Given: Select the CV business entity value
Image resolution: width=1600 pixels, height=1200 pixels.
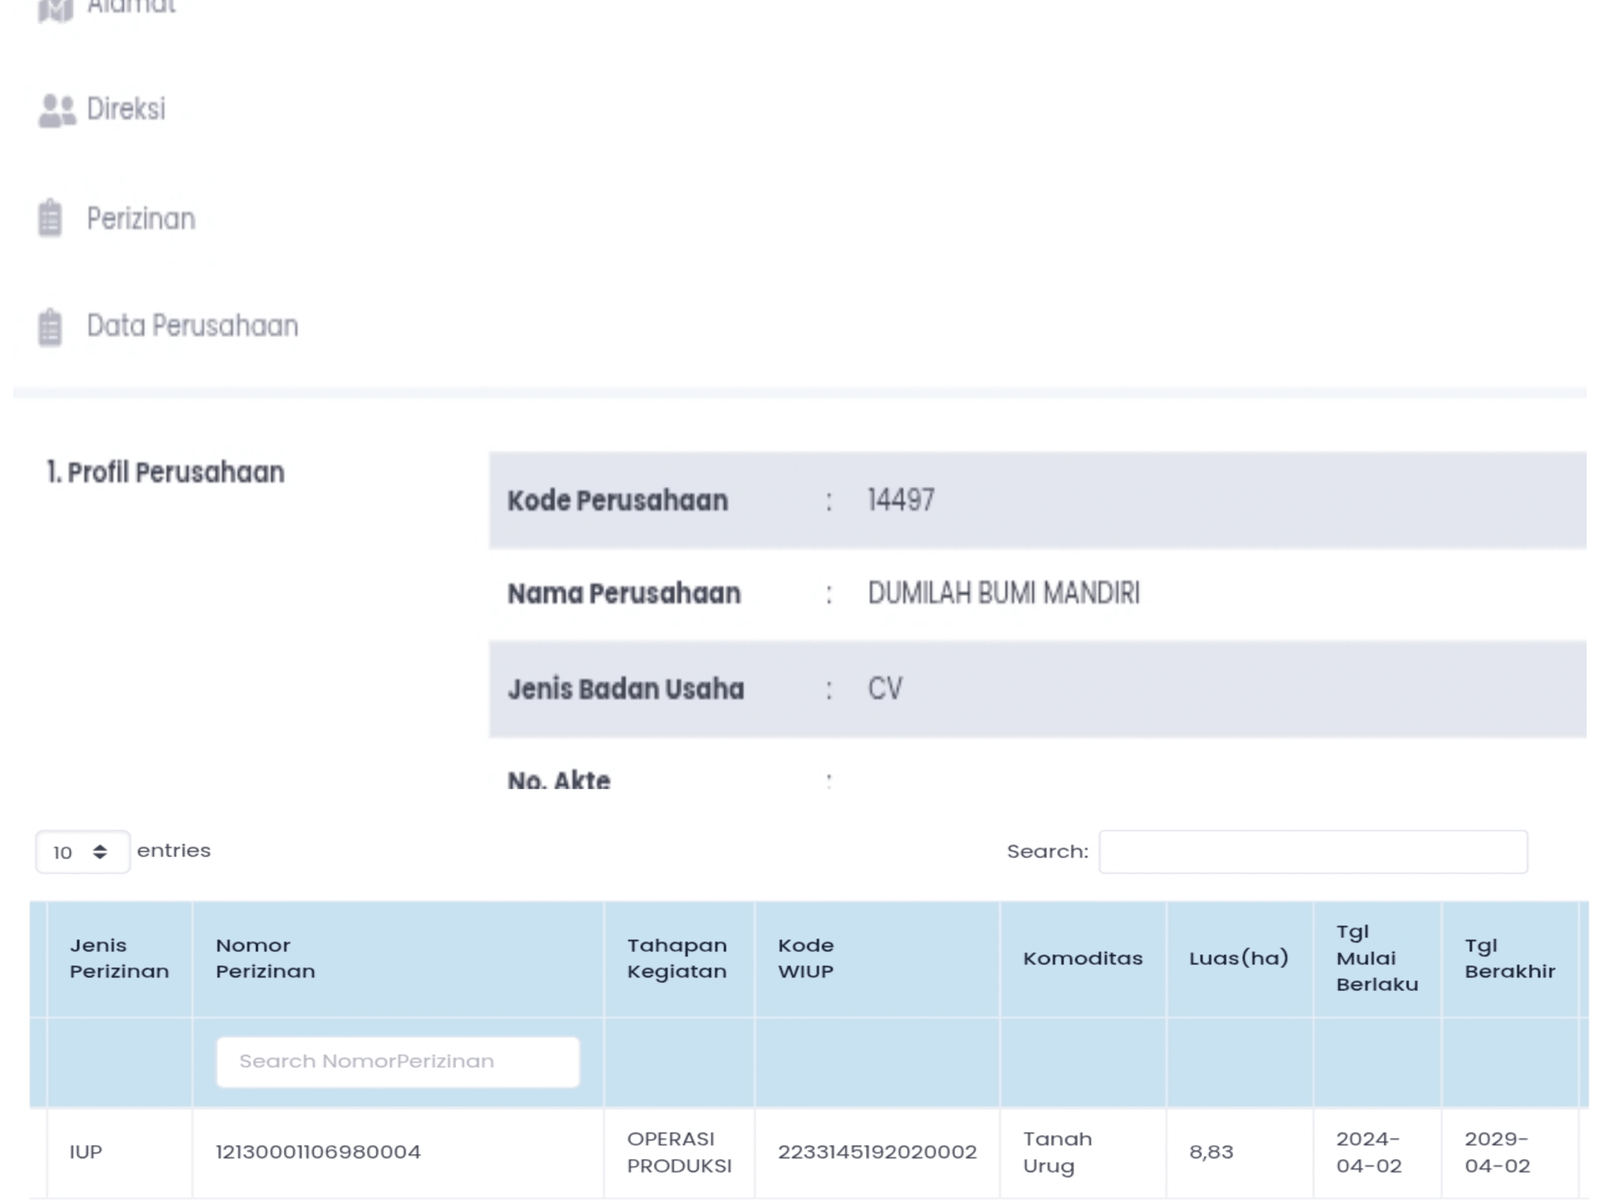Looking at the screenshot, I should point(885,689).
